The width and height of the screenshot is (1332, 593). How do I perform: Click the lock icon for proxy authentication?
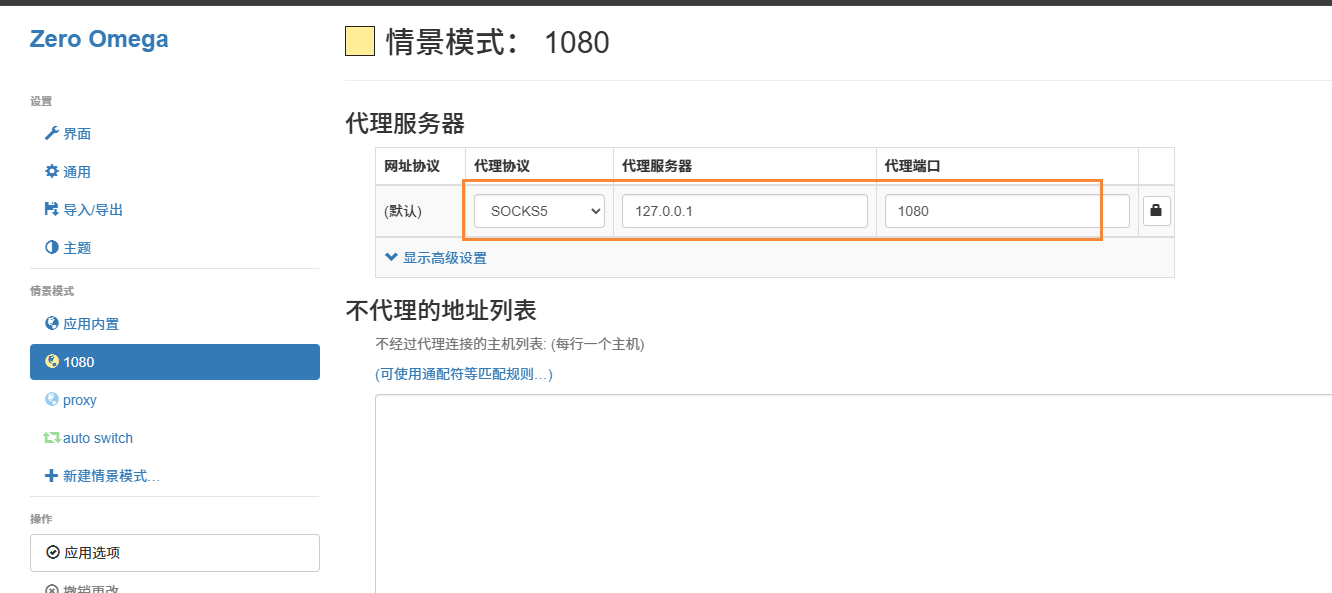coord(1156,211)
